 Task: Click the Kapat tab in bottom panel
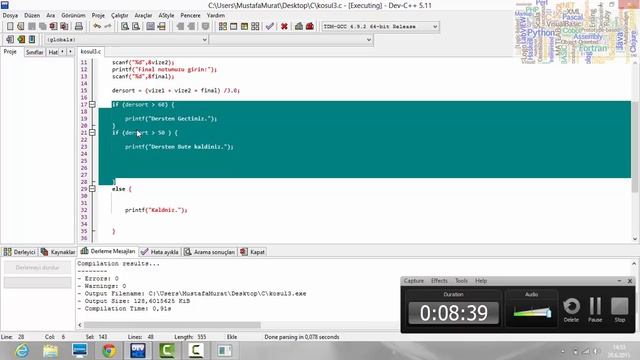pos(253,252)
